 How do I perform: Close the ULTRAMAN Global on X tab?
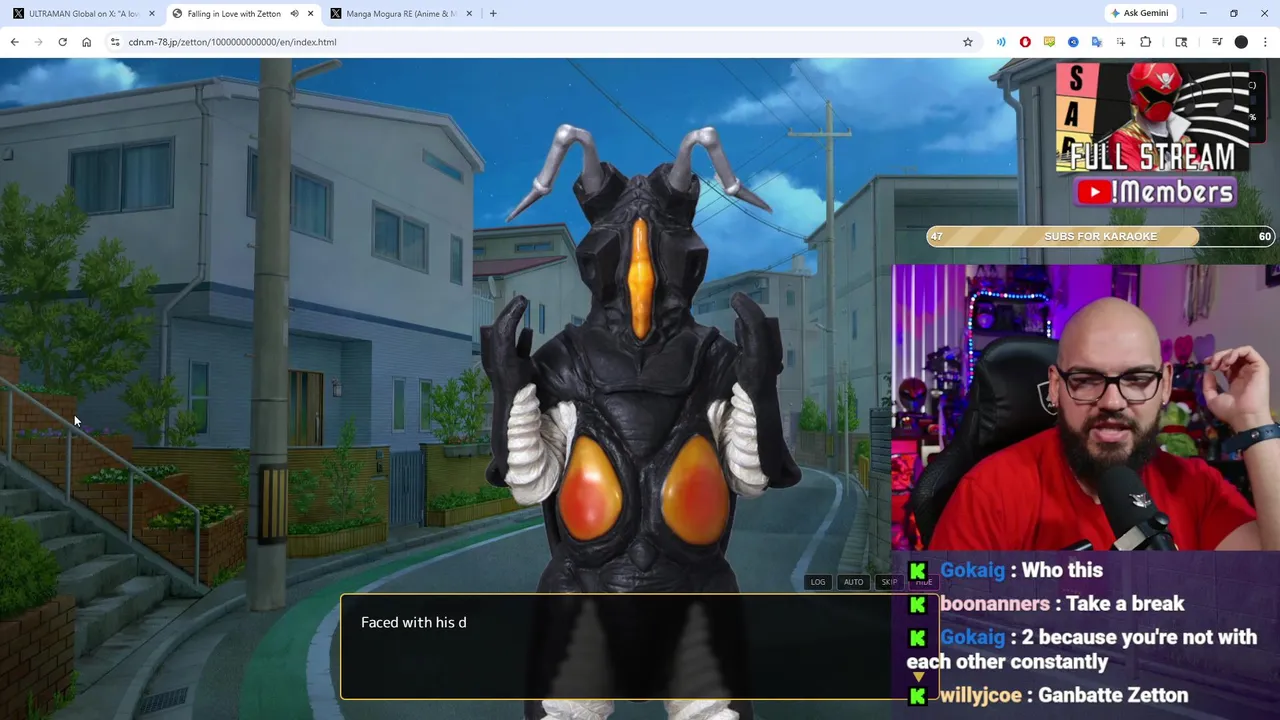click(152, 14)
